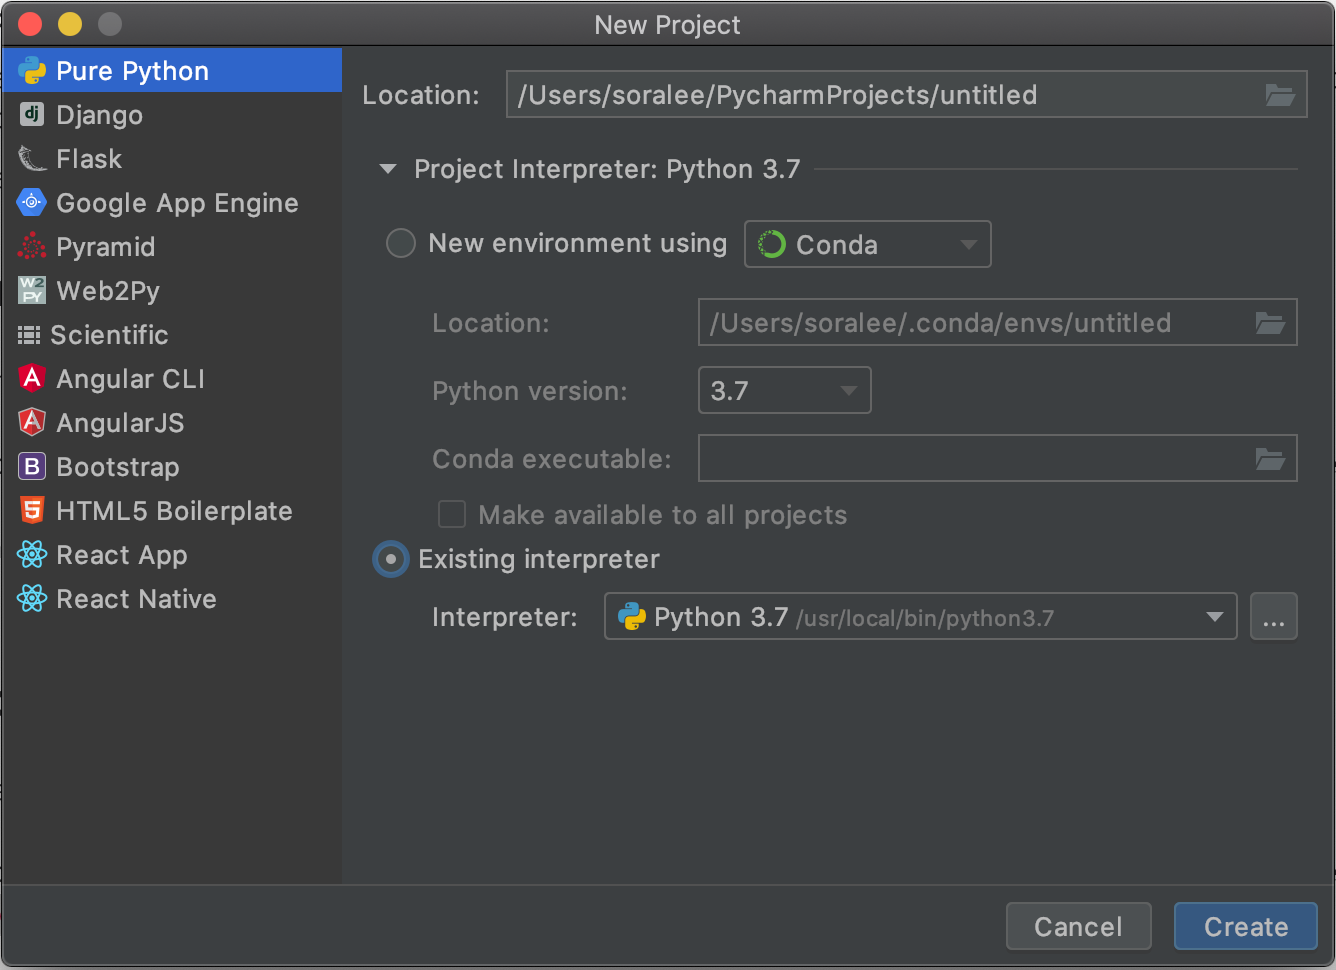This screenshot has width=1336, height=970.
Task: Click Python icon in Interpreter field
Action: point(632,616)
